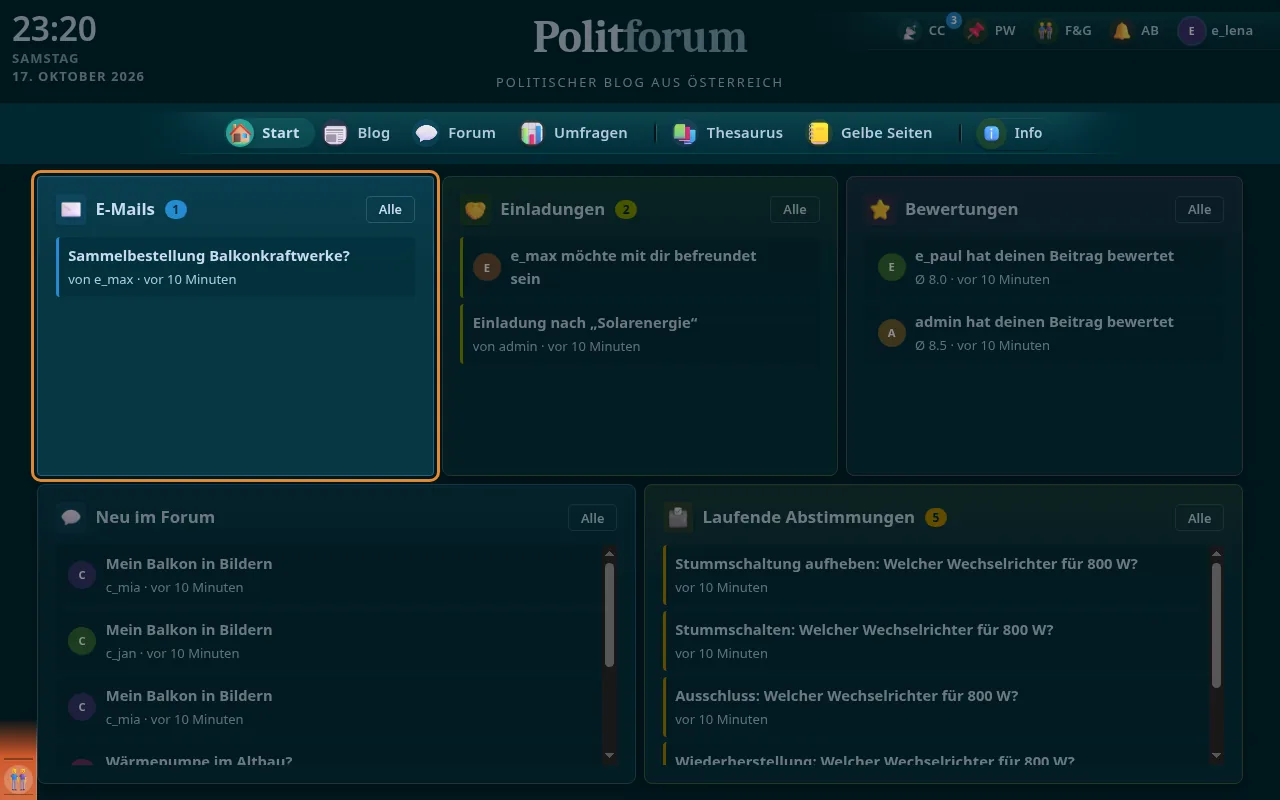Show all Abstimmungen with Alle button
The image size is (1280, 800).
point(1199,518)
